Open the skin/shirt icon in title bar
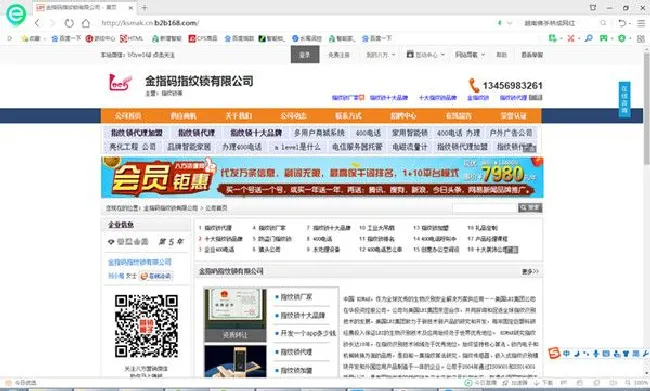The image size is (650, 391). click(x=593, y=7)
